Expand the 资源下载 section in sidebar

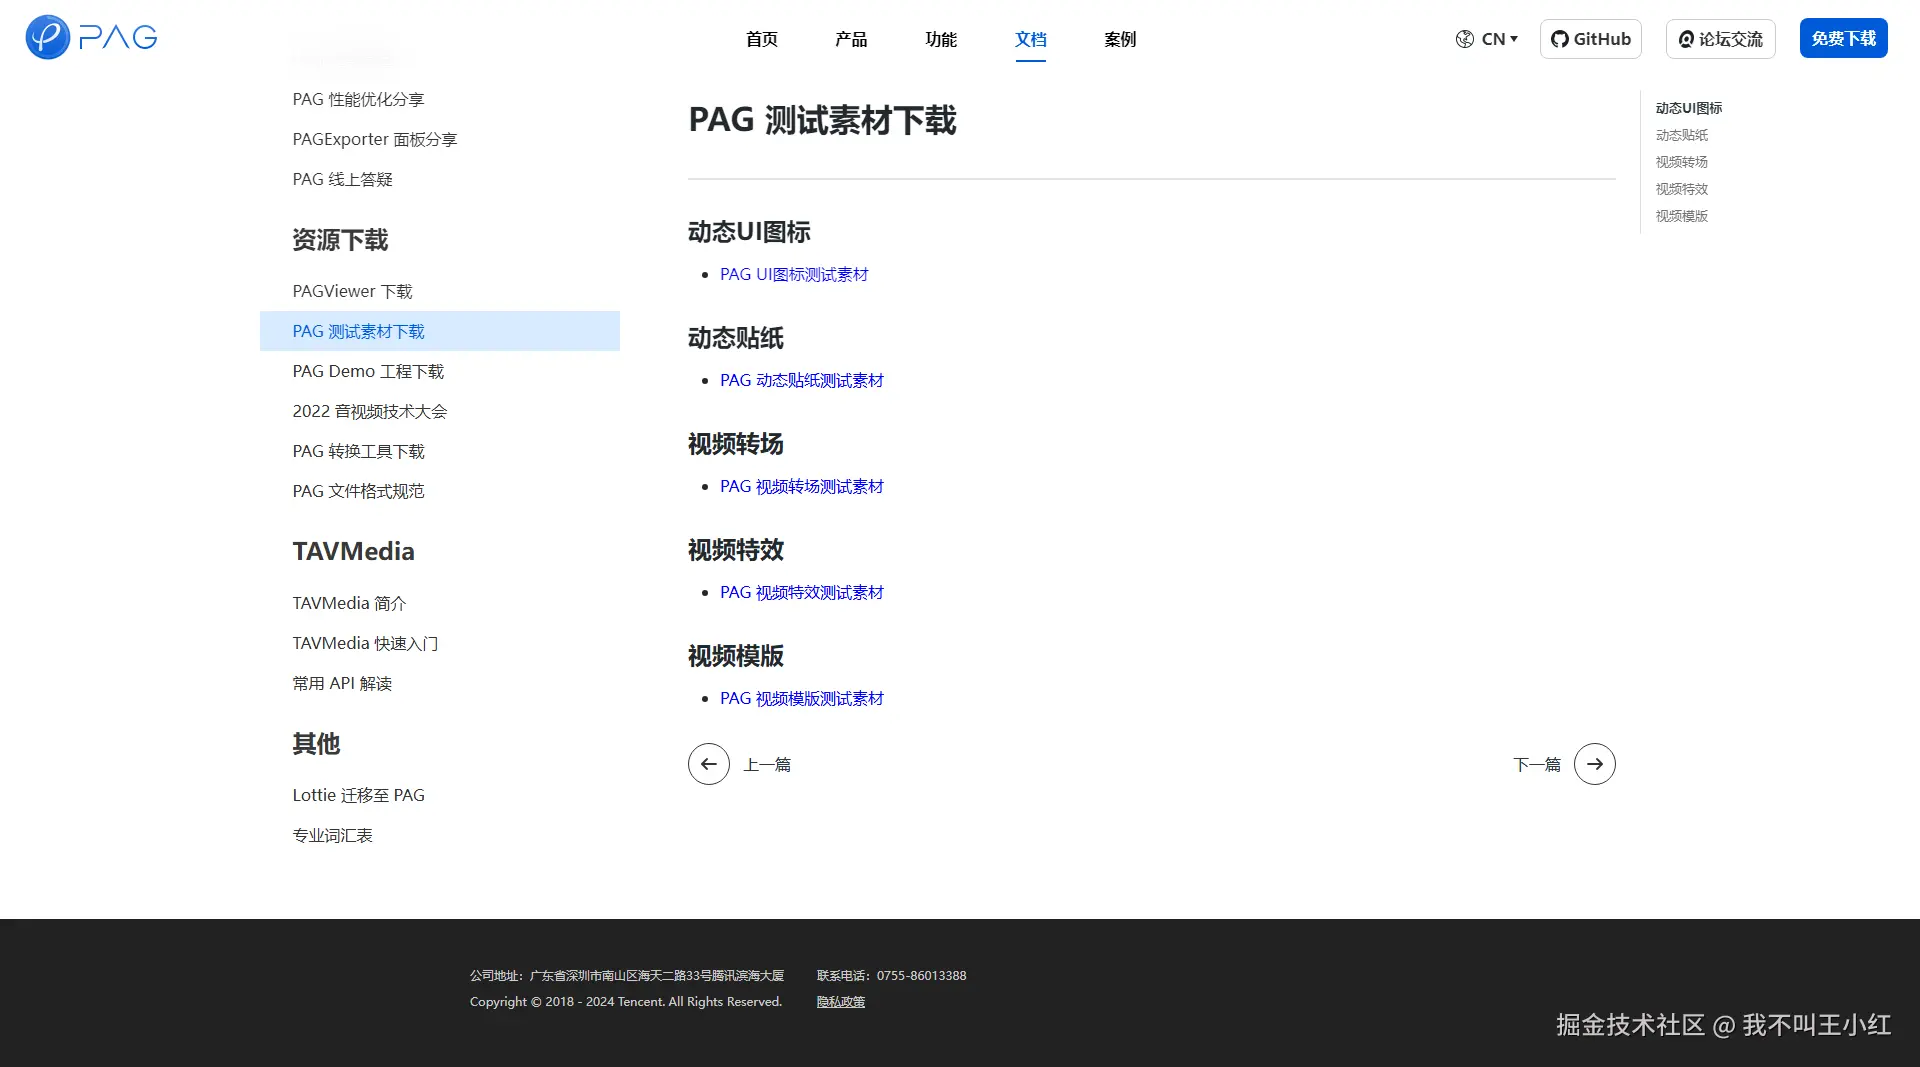[339, 240]
